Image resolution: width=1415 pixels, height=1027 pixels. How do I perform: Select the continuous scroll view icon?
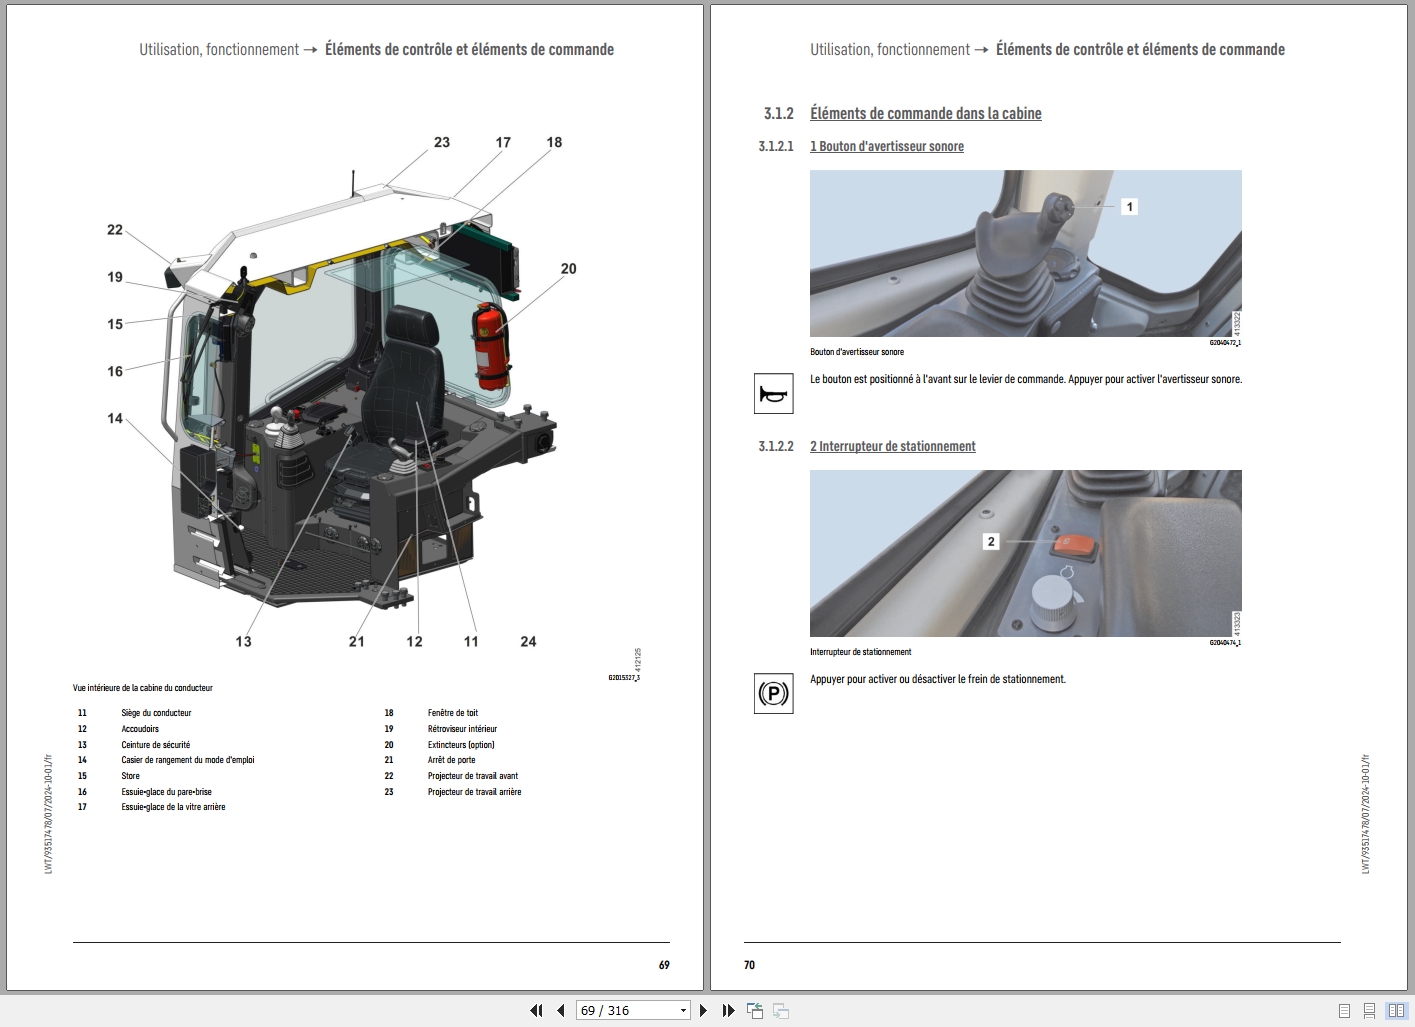1367,1010
